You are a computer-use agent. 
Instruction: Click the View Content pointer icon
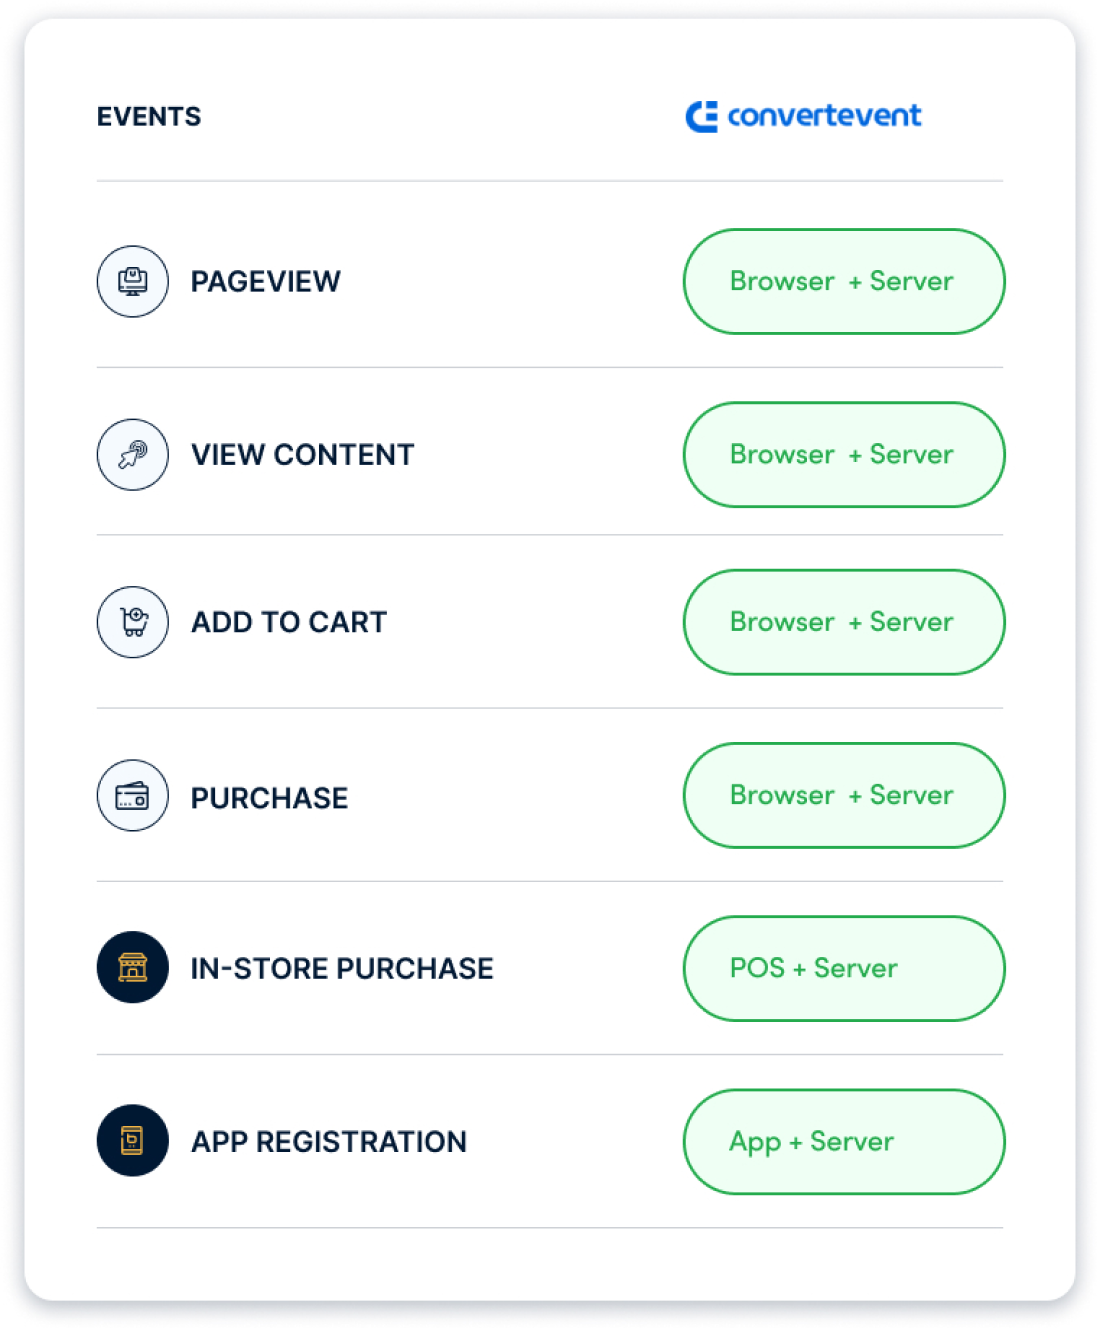(133, 454)
